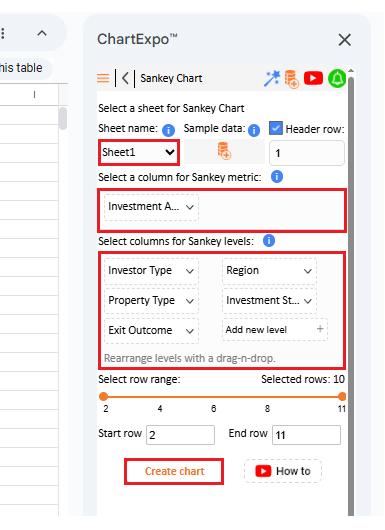Uncheck the Header row checkbox
Screen dimensions: 385x530
(x=276, y=128)
